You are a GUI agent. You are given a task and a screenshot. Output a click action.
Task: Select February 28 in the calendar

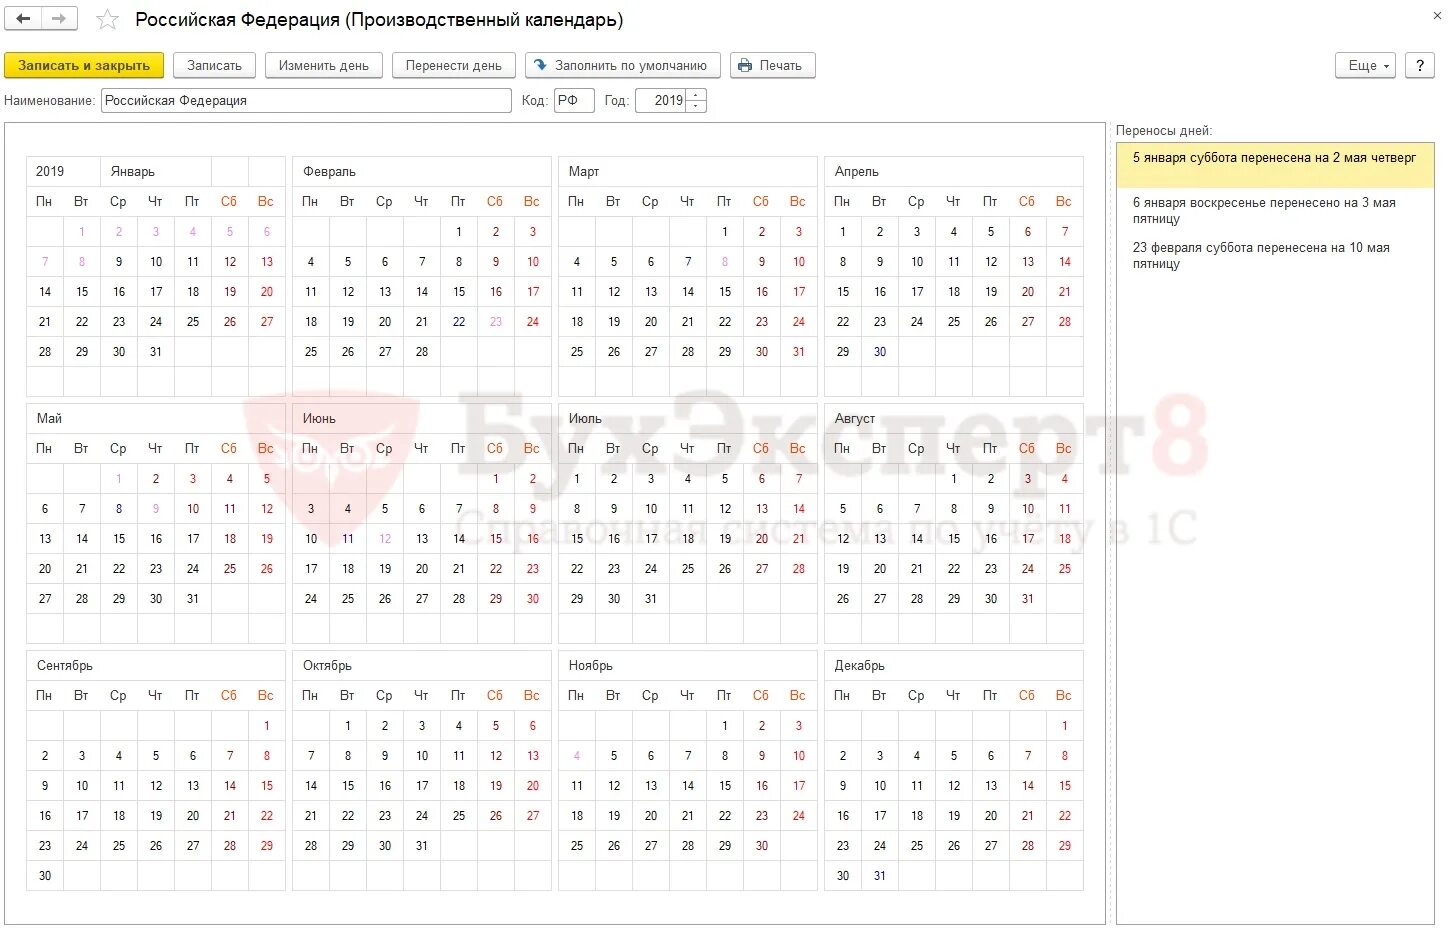point(422,352)
